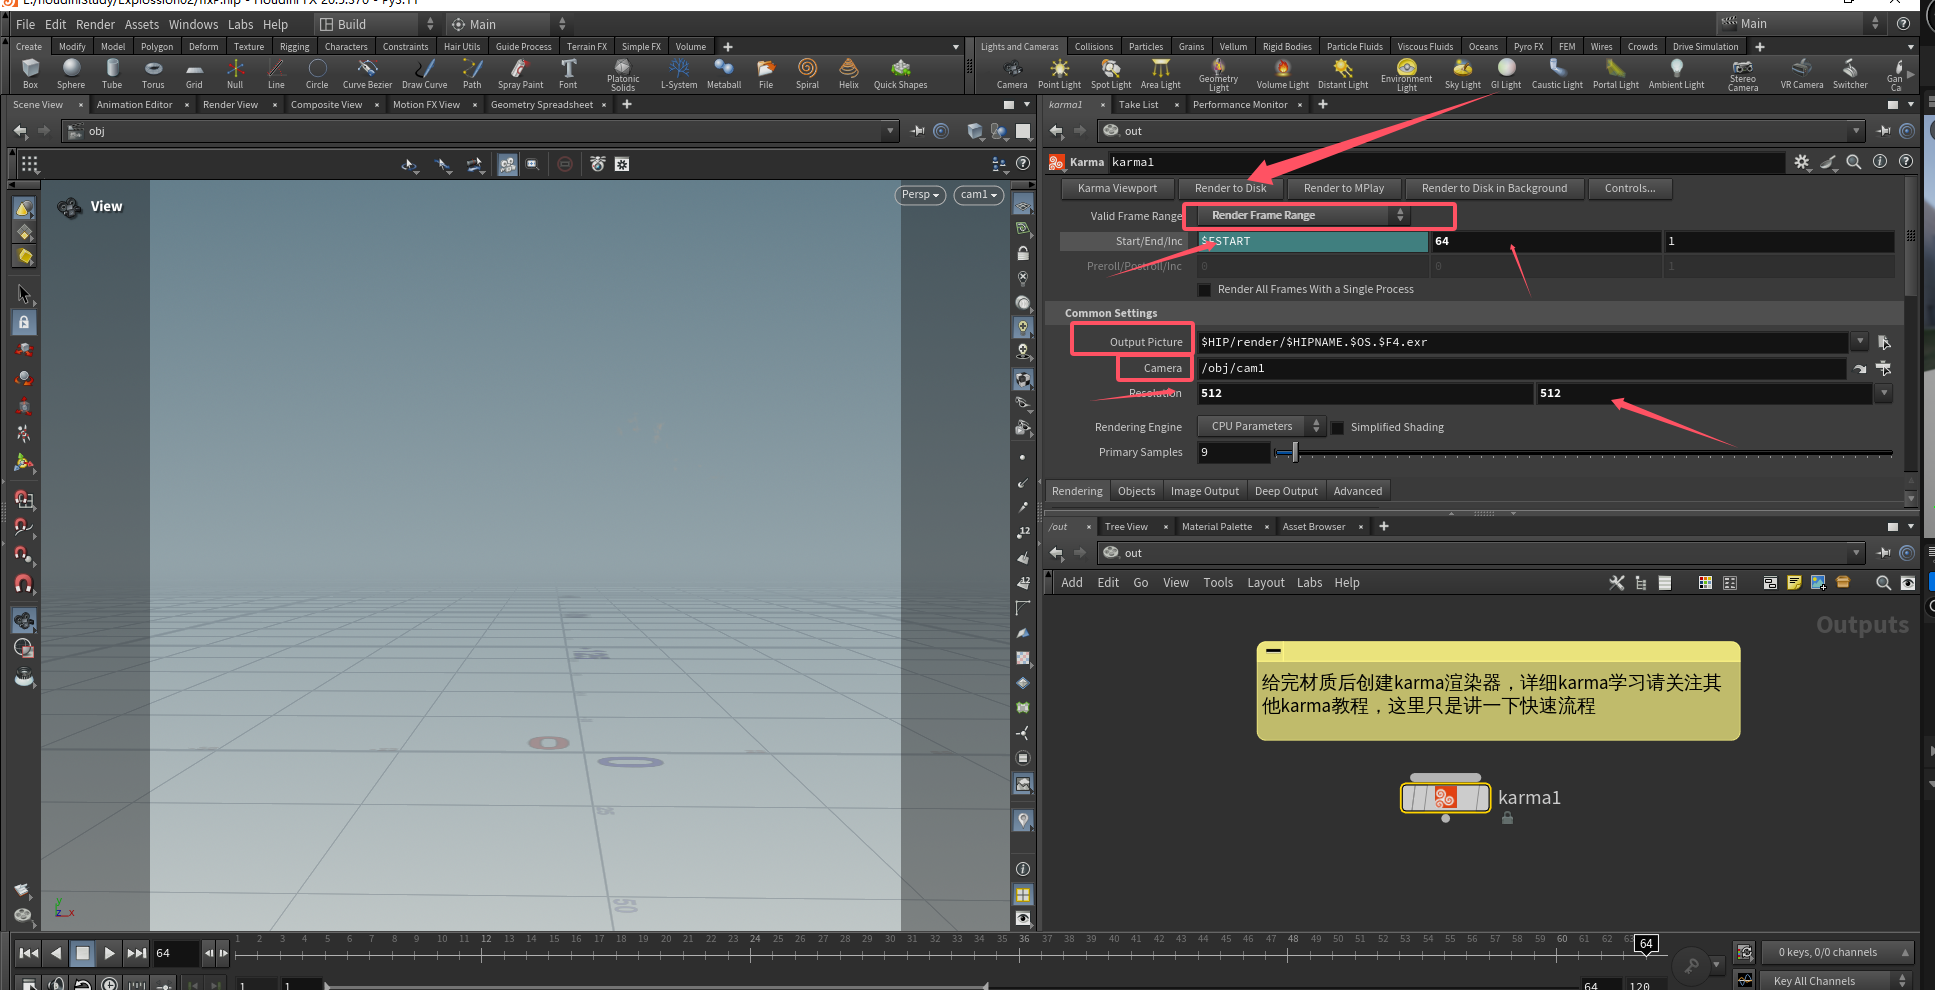Open the Persp viewport menu
Viewport: 1935px width, 990px height.
[920, 195]
